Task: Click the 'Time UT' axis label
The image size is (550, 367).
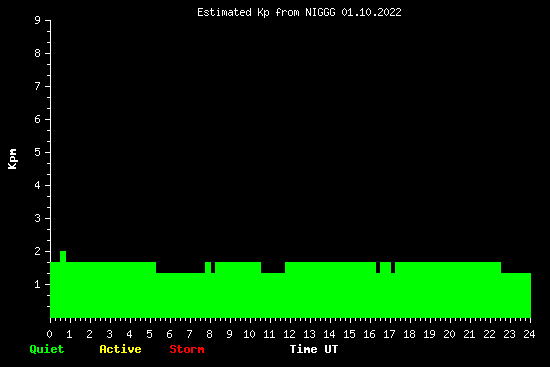Action: click(314, 349)
